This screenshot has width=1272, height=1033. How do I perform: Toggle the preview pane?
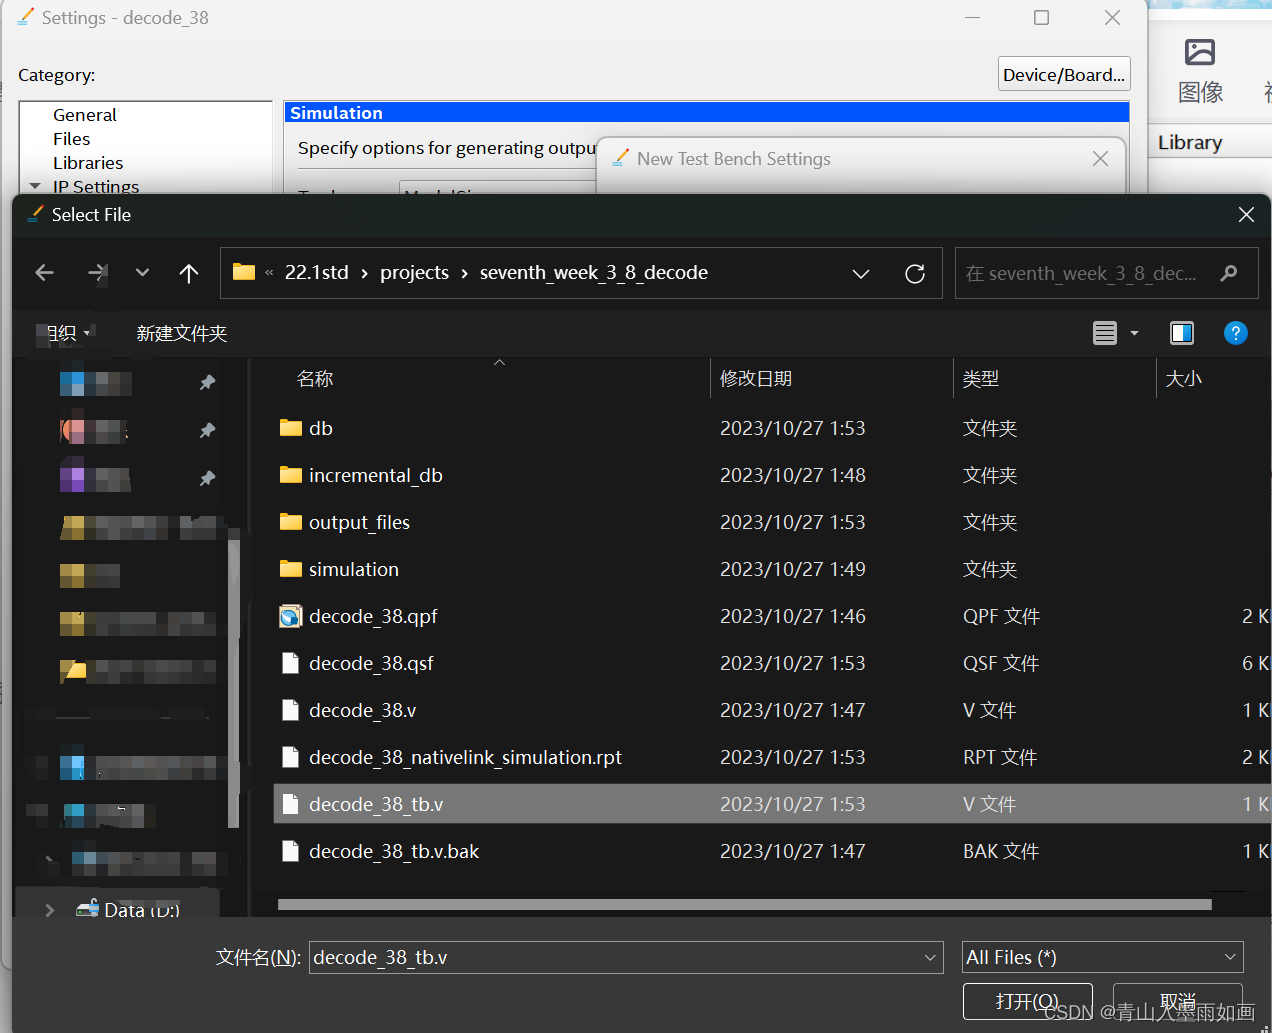click(1181, 332)
